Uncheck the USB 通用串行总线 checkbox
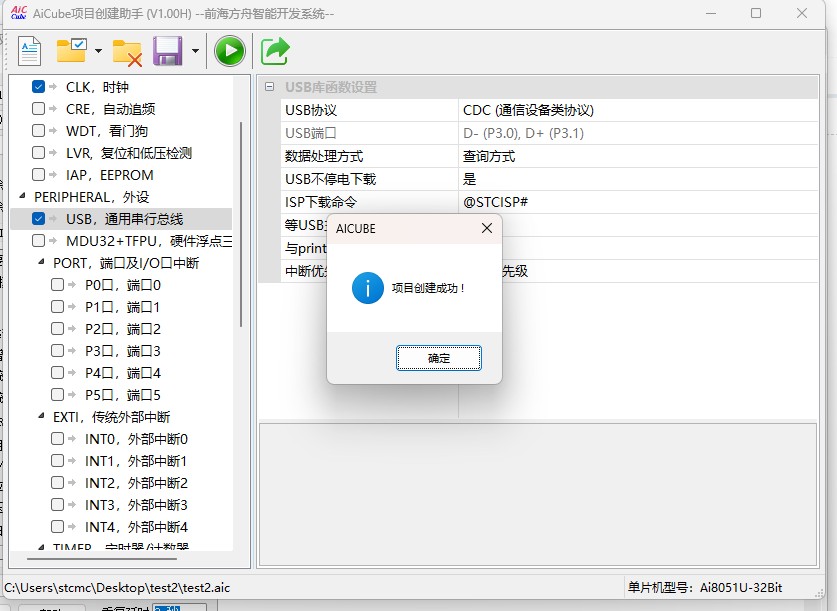 pos(38,219)
